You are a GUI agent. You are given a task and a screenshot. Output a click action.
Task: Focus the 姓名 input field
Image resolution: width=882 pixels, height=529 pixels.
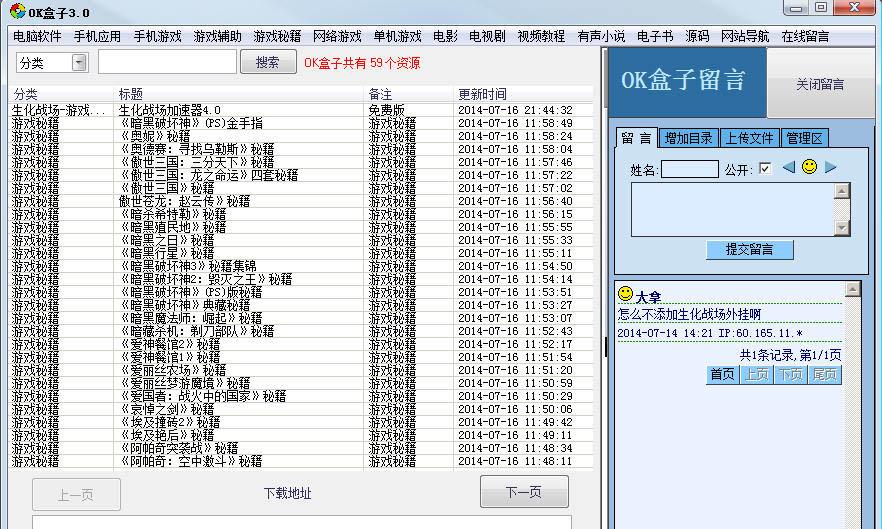click(x=690, y=169)
